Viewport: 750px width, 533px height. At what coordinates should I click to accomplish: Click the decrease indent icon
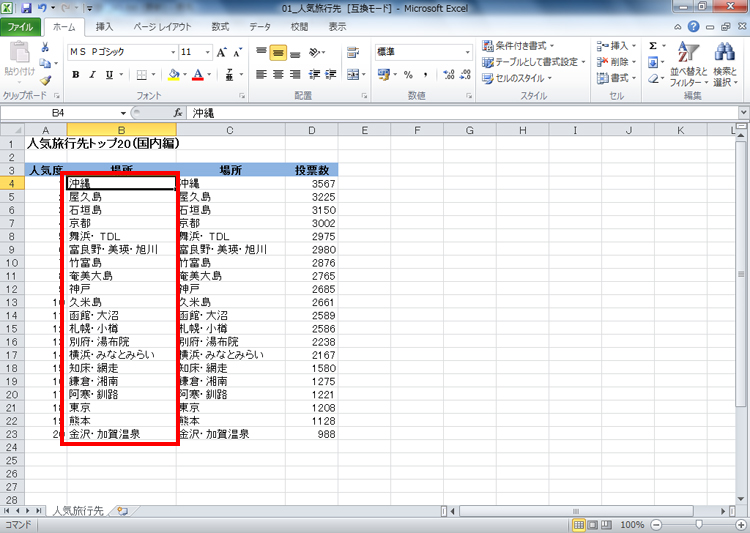(x=314, y=75)
